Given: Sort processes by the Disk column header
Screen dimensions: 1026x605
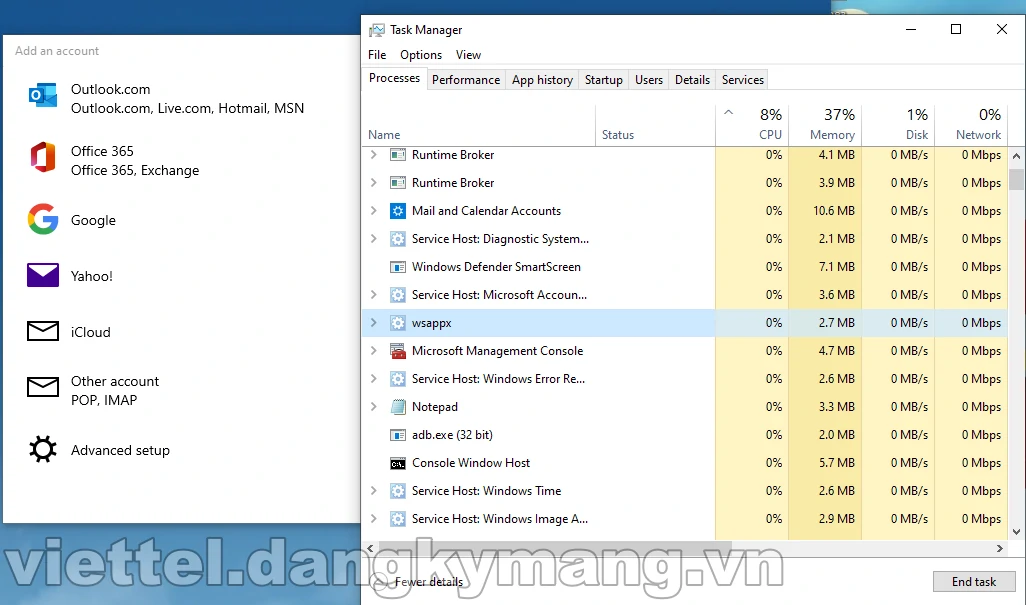Looking at the screenshot, I should (x=898, y=124).
